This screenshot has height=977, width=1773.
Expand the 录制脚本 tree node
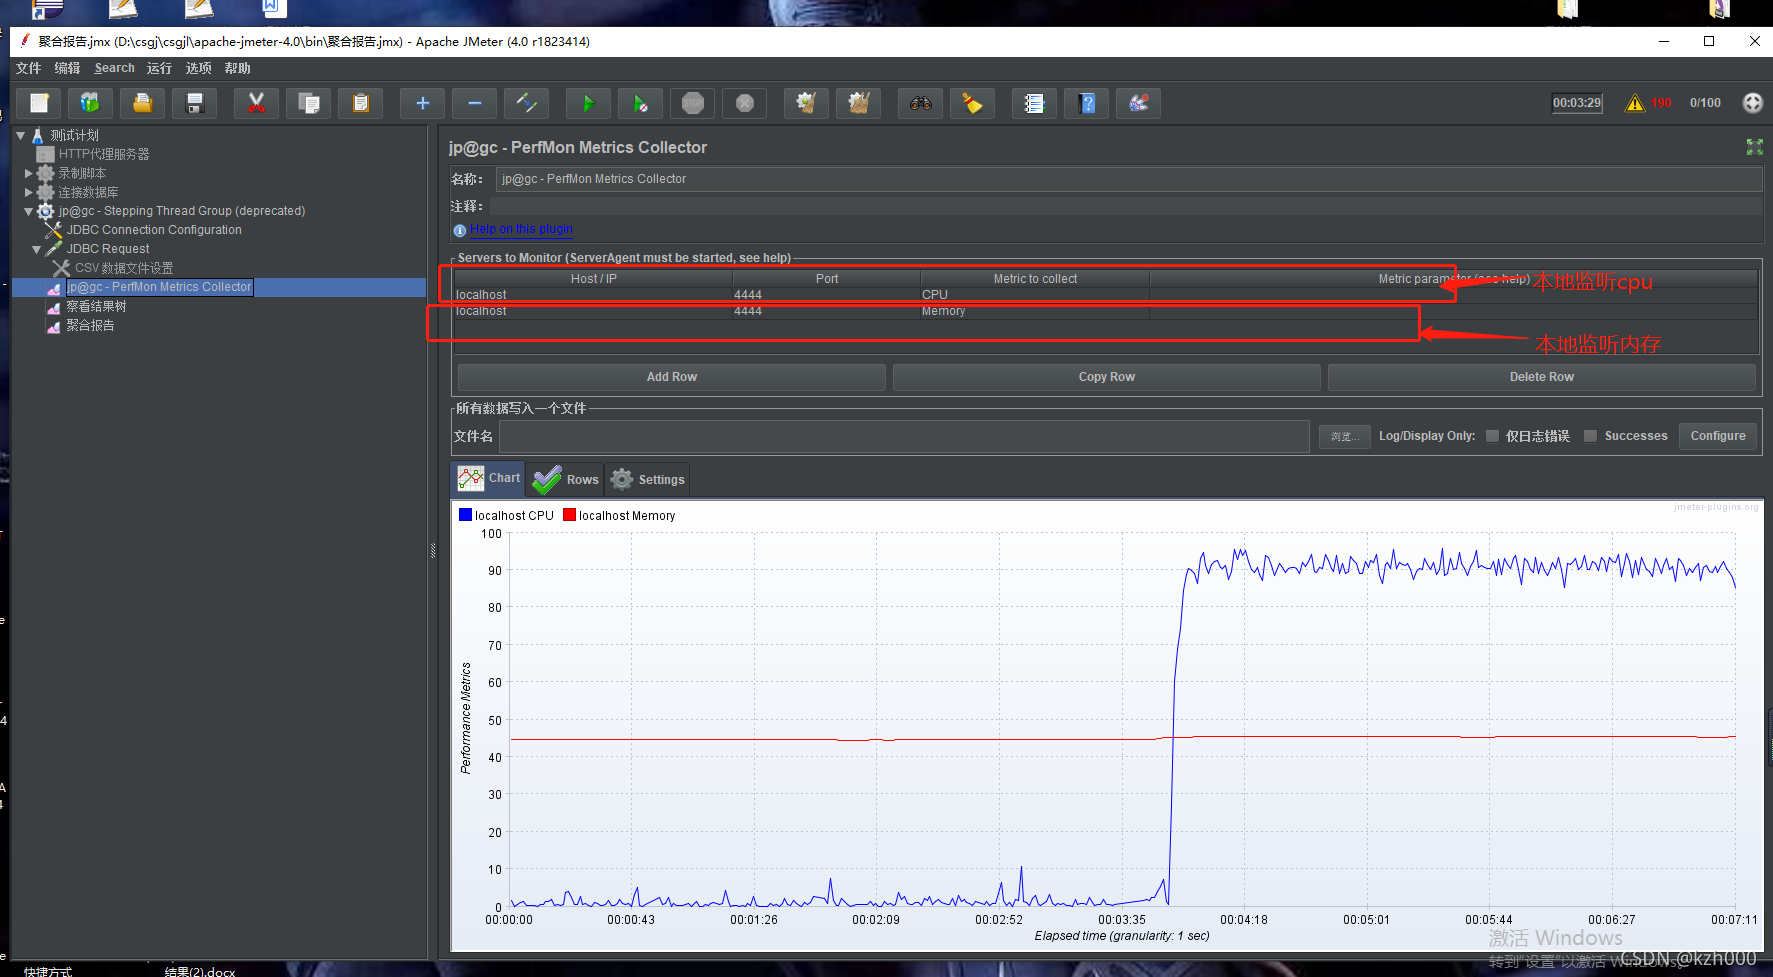[x=29, y=173]
